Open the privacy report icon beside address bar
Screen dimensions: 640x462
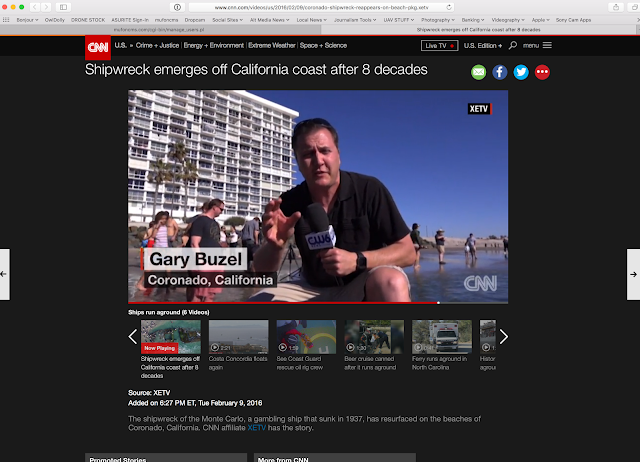tap(177, 7)
